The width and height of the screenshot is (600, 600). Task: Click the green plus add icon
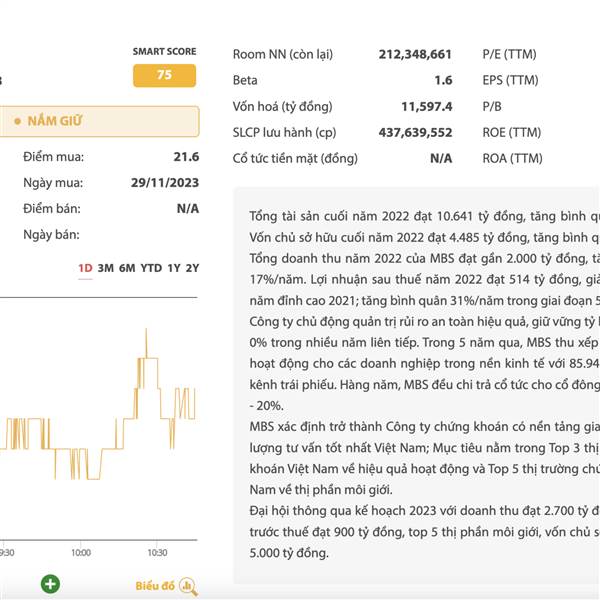tap(50, 584)
